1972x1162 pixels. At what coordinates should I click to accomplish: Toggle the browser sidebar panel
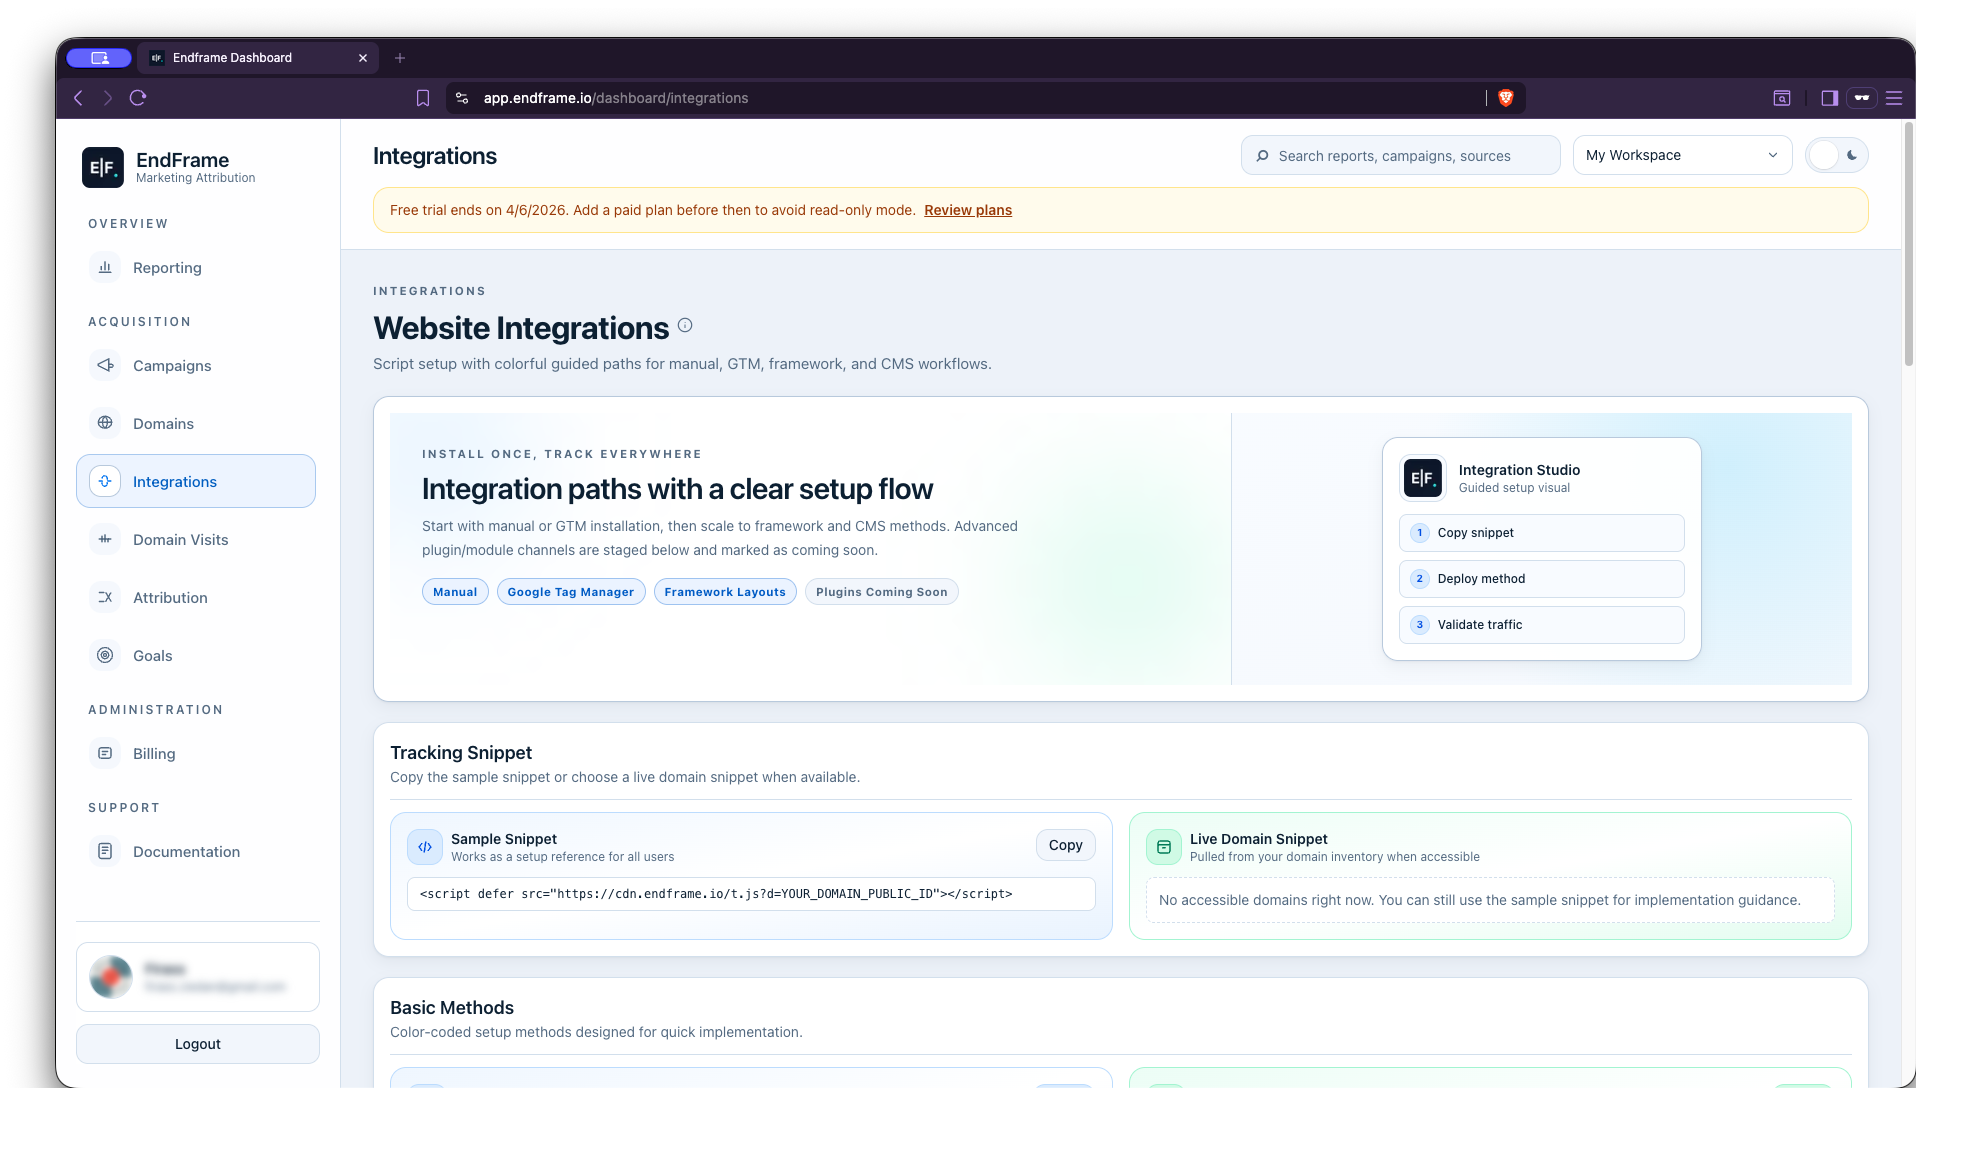pyautogui.click(x=1829, y=98)
